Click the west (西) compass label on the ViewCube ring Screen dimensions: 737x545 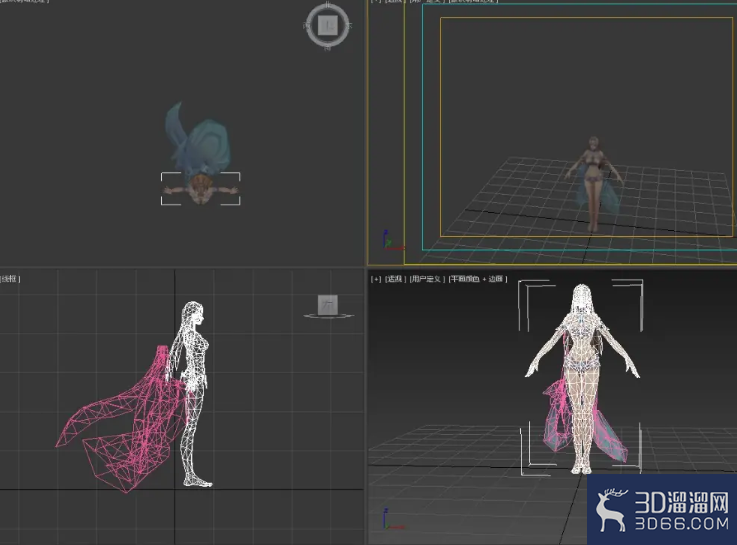[307, 25]
